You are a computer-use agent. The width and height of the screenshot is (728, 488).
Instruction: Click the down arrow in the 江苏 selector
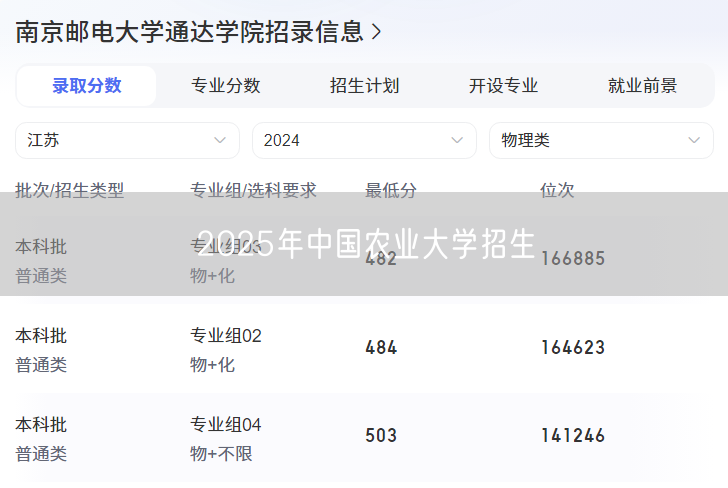[x=220, y=140]
